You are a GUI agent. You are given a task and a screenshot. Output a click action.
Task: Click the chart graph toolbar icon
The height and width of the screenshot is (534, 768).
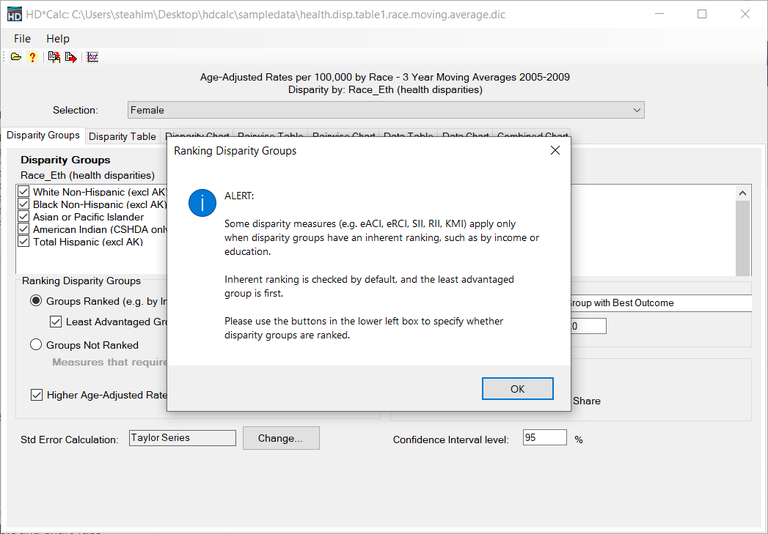click(x=93, y=58)
